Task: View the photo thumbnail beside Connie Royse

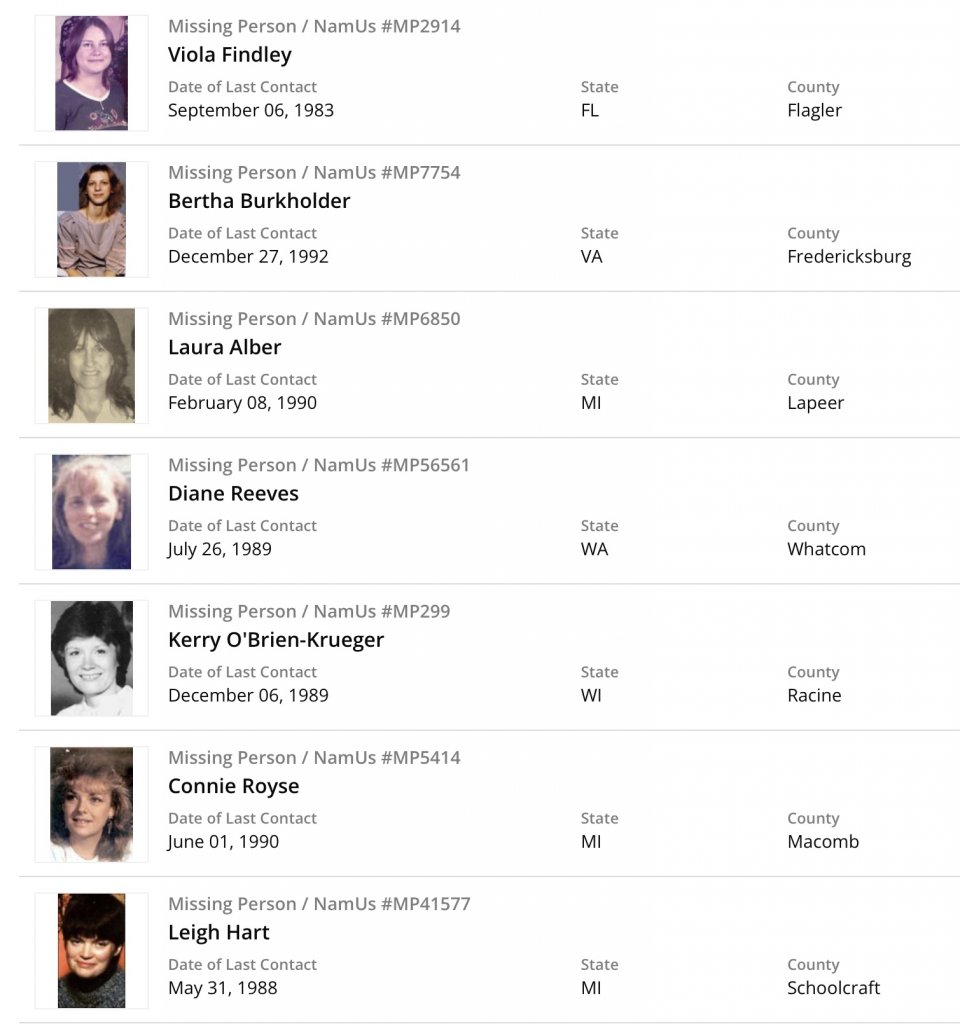Action: point(91,804)
